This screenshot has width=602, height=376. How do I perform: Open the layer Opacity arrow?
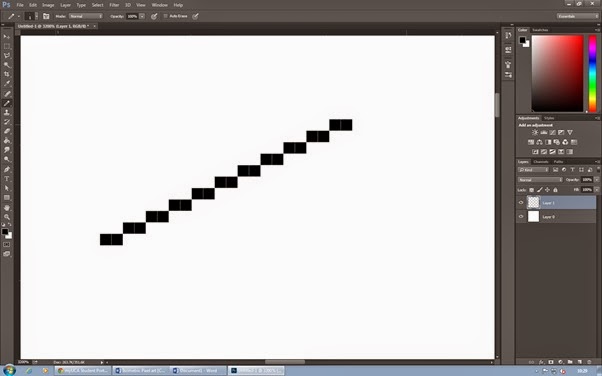596,180
